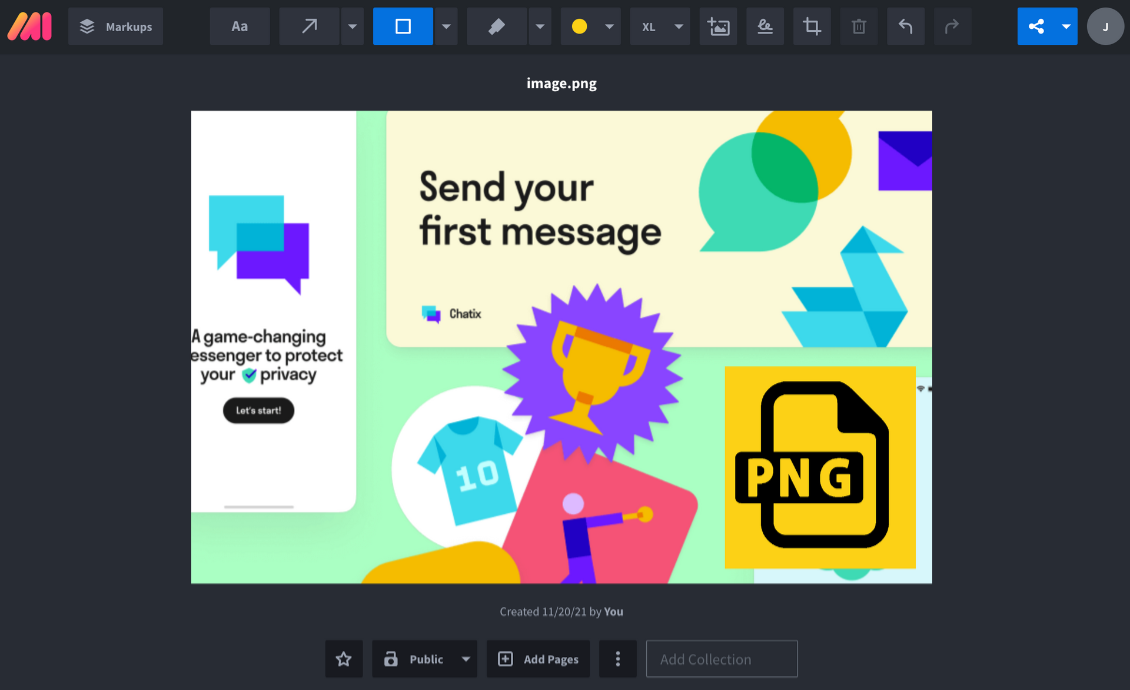Open the XL size dropdown

(x=660, y=27)
